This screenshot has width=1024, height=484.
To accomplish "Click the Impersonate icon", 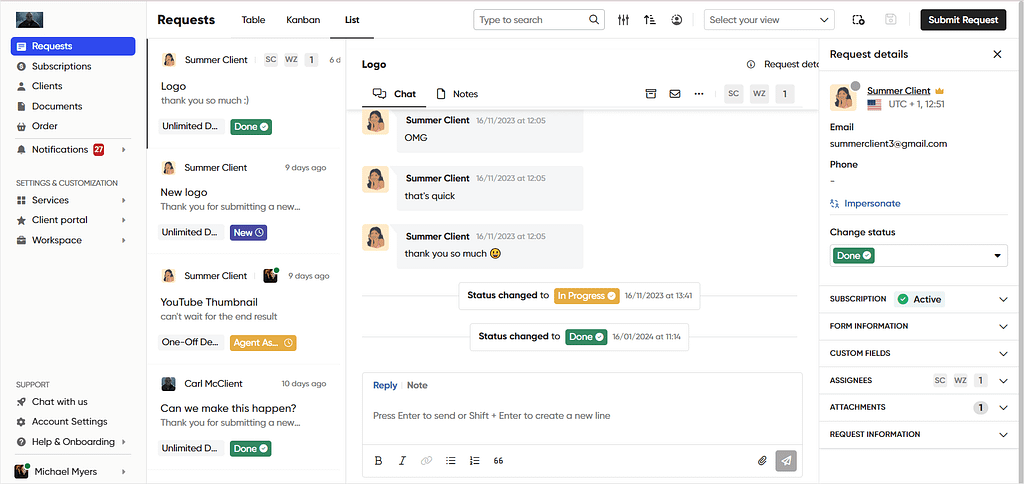I will click(x=835, y=203).
